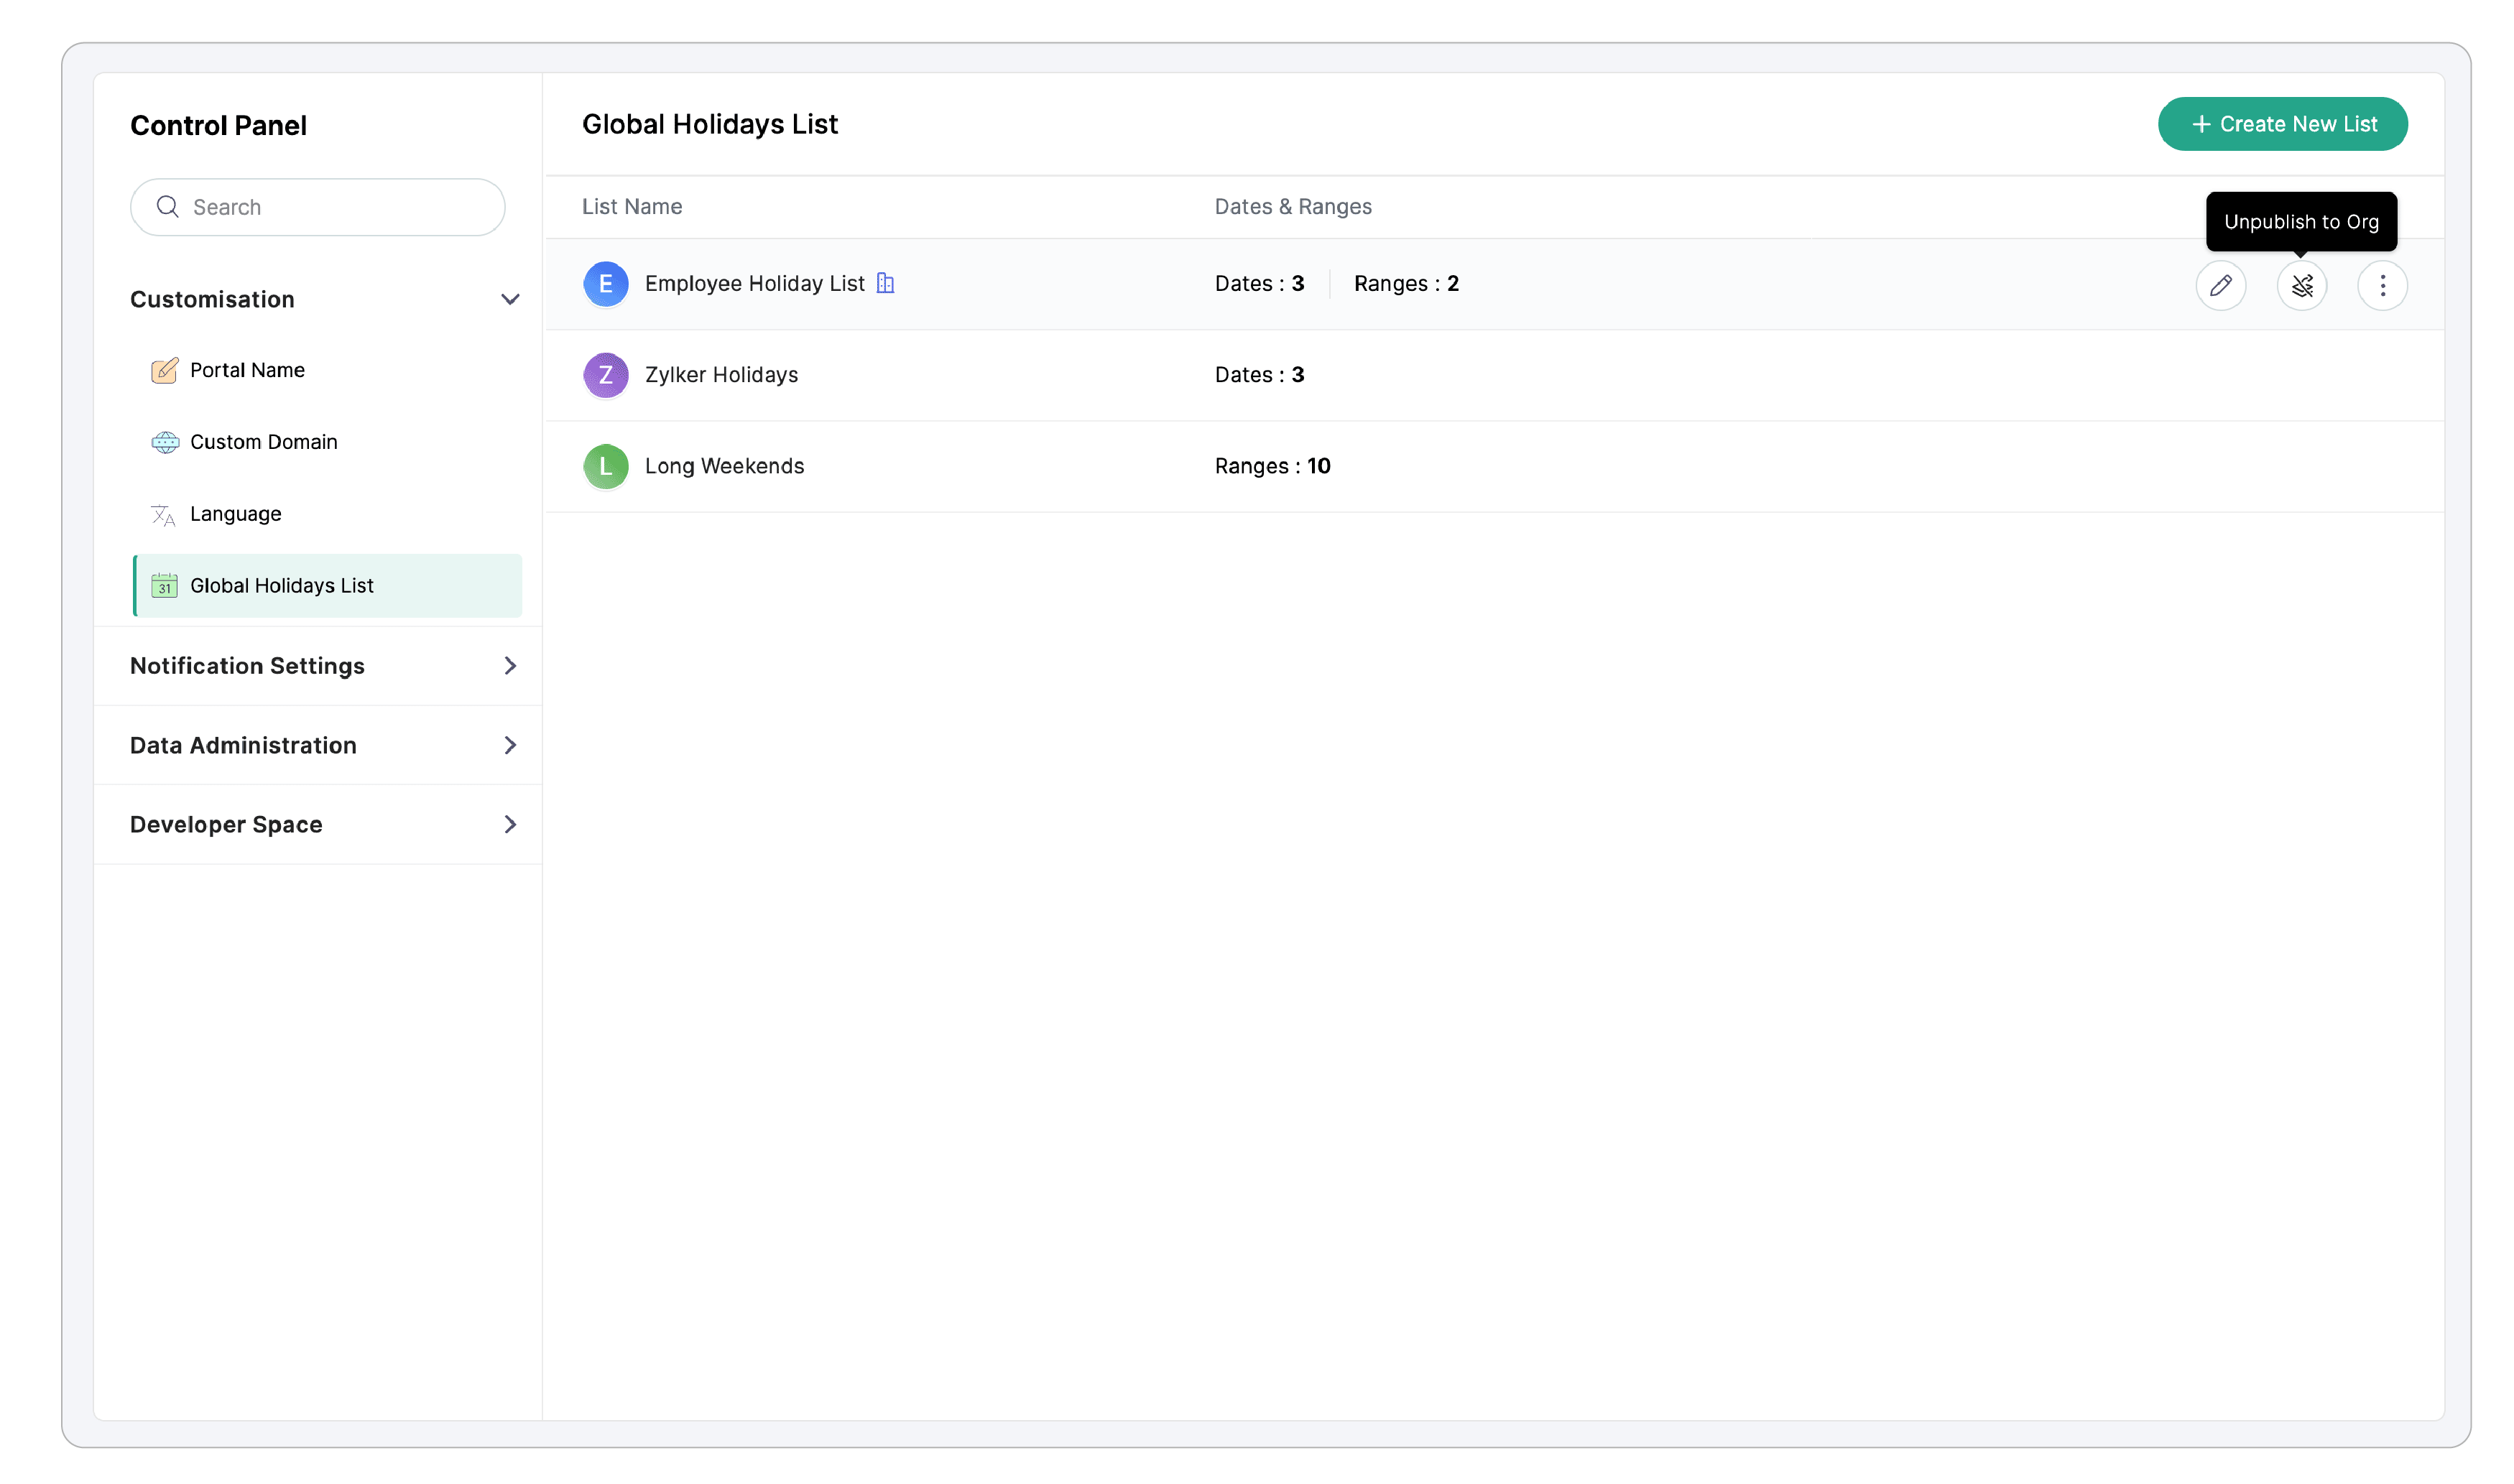Expand the Developer Space section

tap(510, 824)
